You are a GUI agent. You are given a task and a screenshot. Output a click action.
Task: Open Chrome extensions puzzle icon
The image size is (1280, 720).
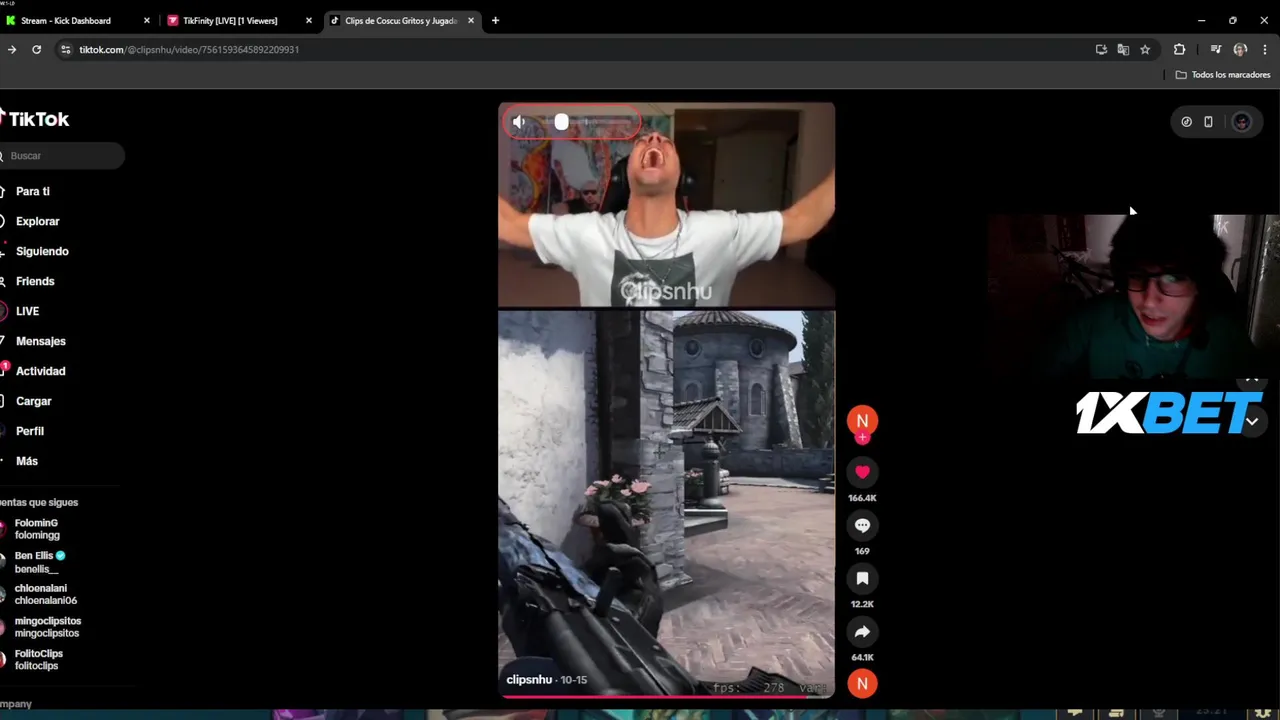[x=1179, y=49]
